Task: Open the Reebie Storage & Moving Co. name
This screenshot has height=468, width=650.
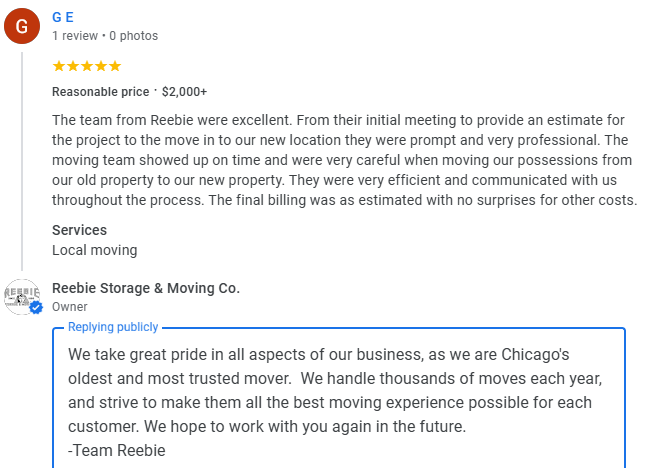Action: pos(146,288)
